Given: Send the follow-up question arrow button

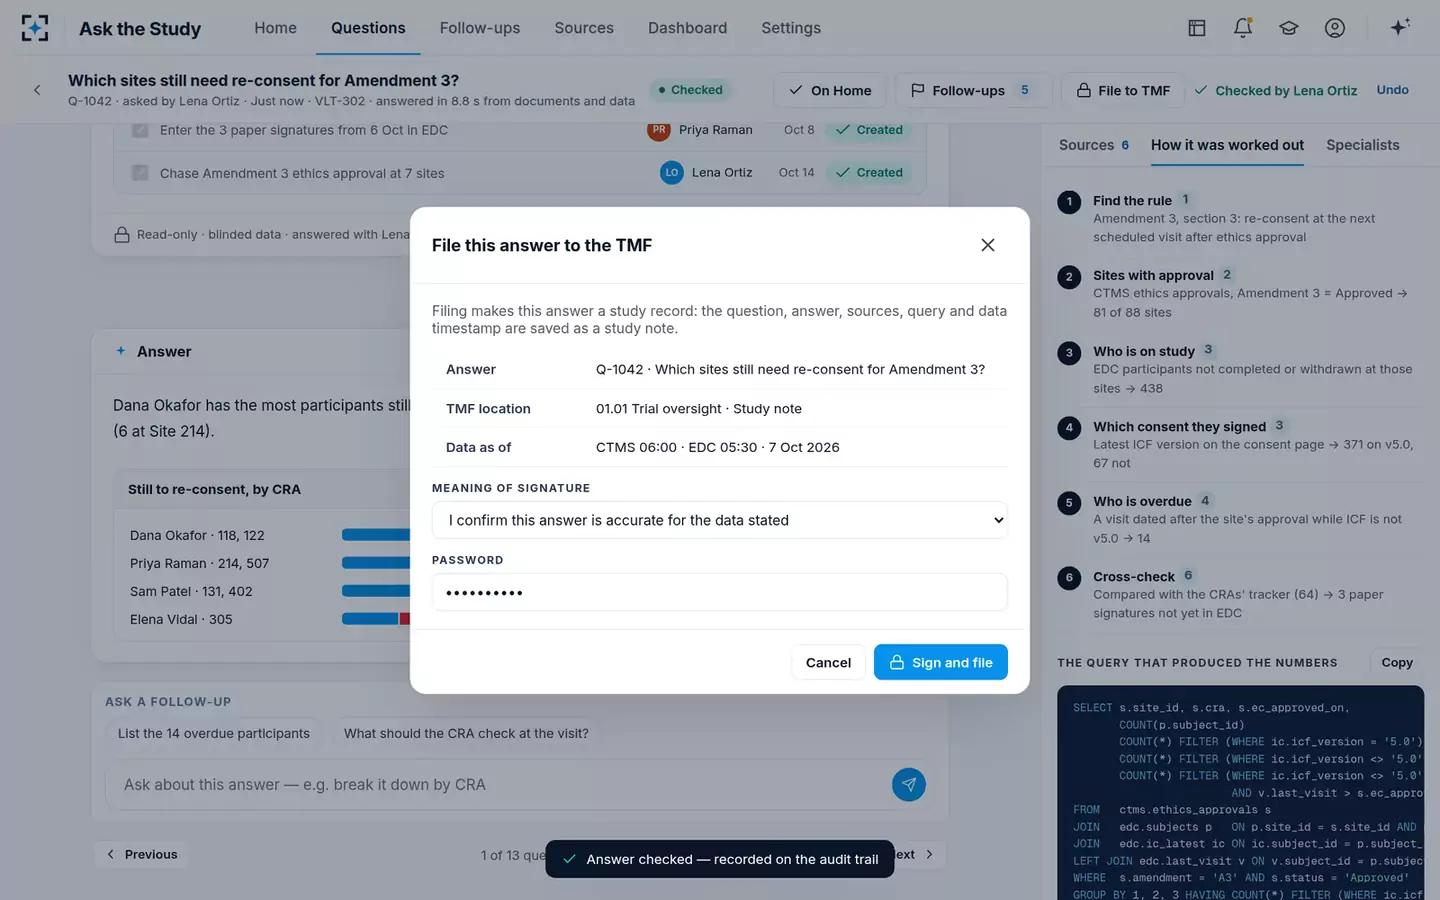Looking at the screenshot, I should click(908, 785).
